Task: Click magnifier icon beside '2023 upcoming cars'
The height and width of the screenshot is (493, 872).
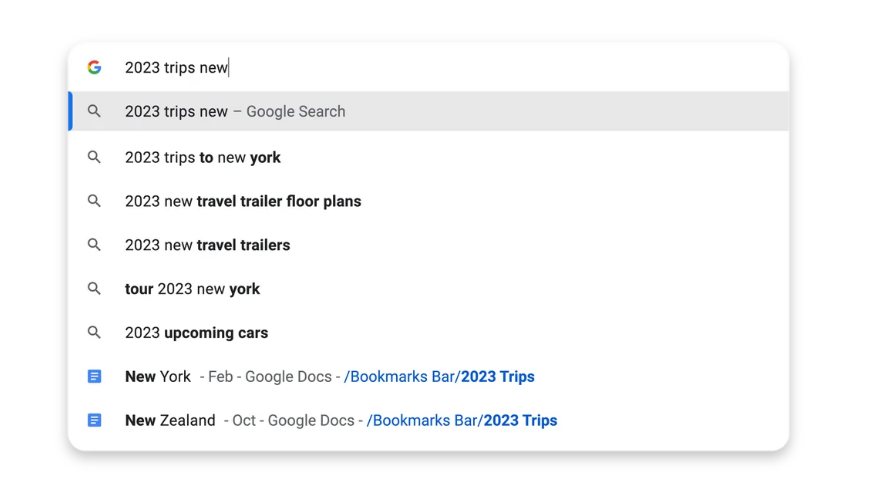Action: 94,332
